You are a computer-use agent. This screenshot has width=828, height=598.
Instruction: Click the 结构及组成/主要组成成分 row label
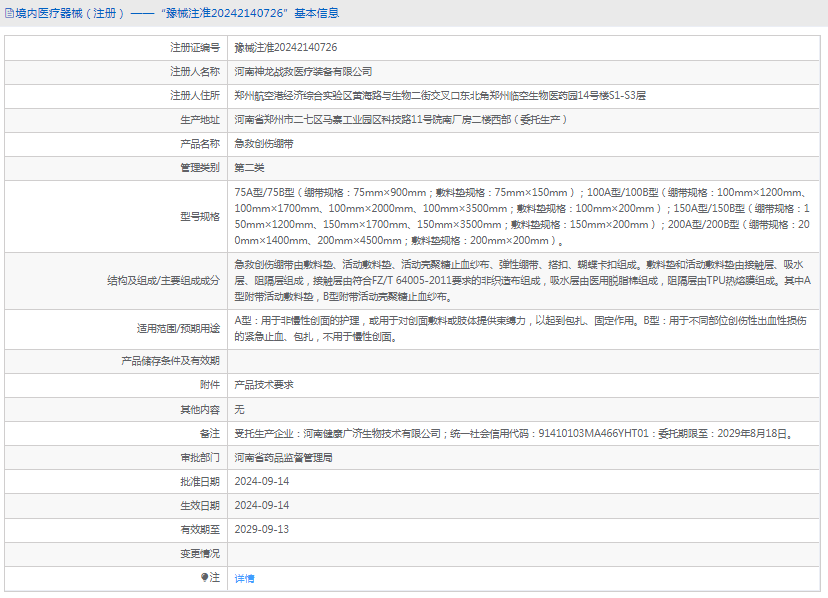coord(163,281)
